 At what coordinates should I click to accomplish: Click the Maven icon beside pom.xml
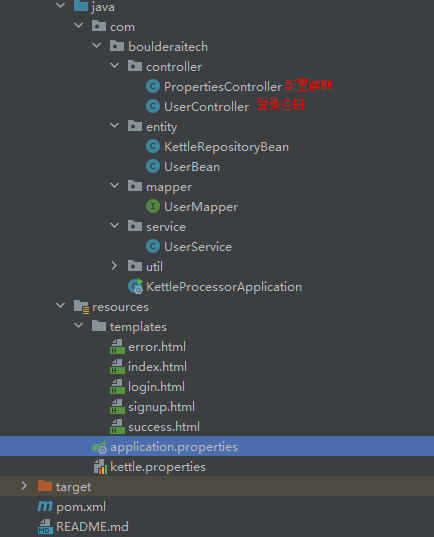pos(45,506)
